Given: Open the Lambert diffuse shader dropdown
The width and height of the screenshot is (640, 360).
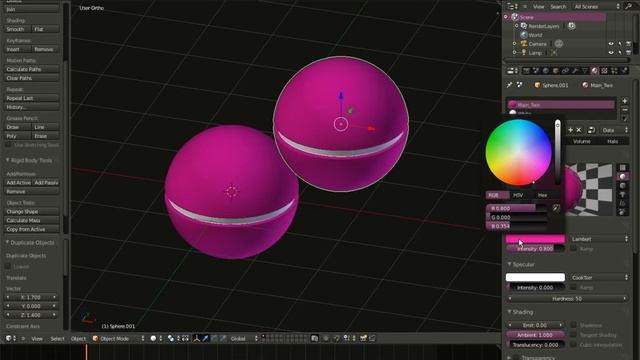Looking at the screenshot, I should pyautogui.click(x=600, y=239).
